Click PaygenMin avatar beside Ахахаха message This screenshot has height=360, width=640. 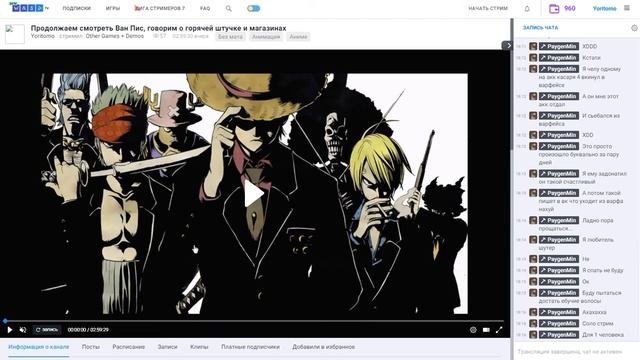[533, 312]
